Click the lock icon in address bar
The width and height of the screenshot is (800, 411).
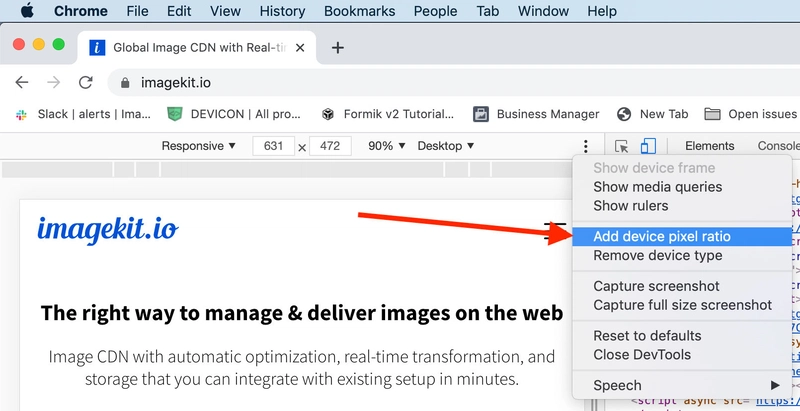point(125,83)
